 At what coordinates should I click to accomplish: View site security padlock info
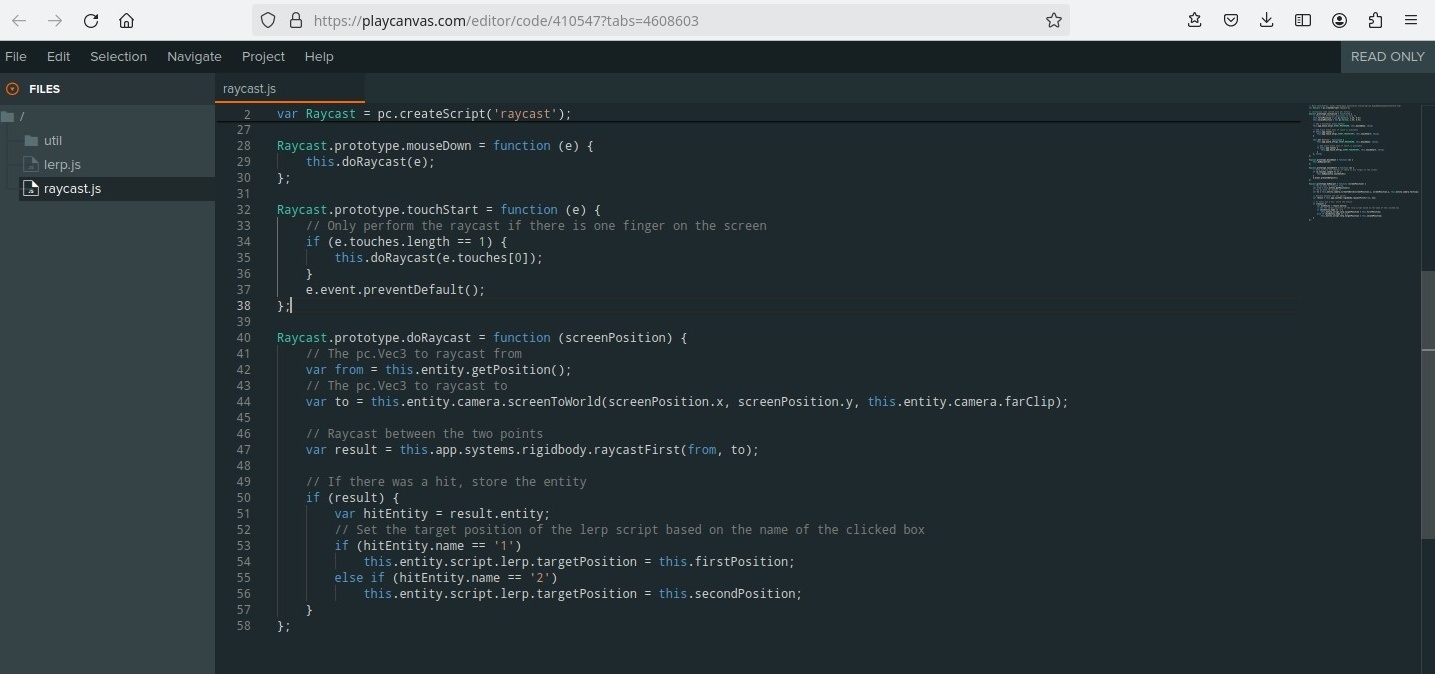tap(295, 20)
